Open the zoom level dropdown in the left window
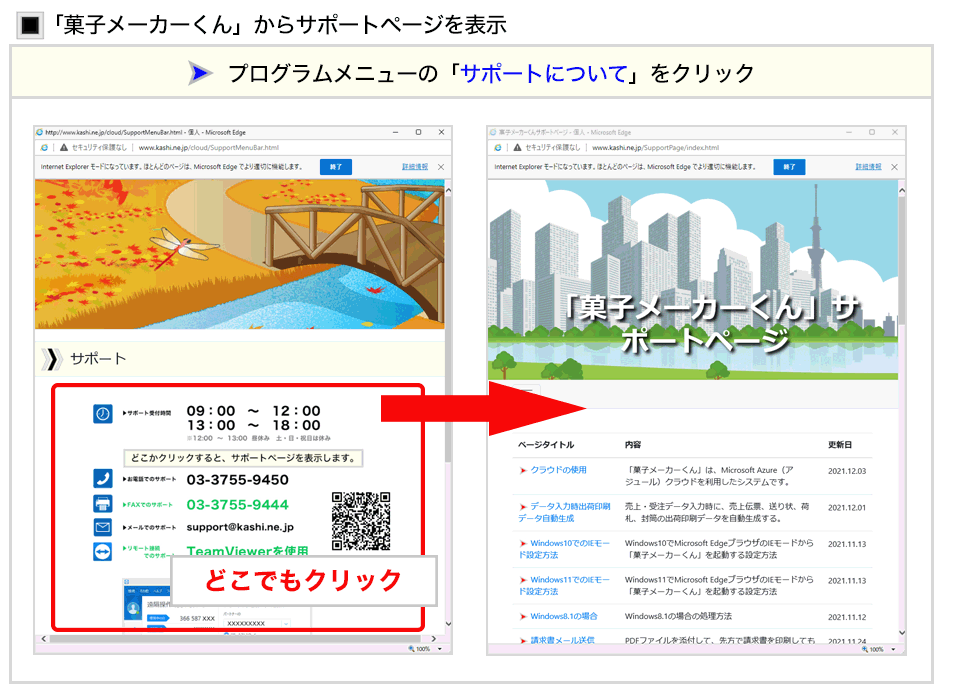965x695 pixels. tap(439, 649)
